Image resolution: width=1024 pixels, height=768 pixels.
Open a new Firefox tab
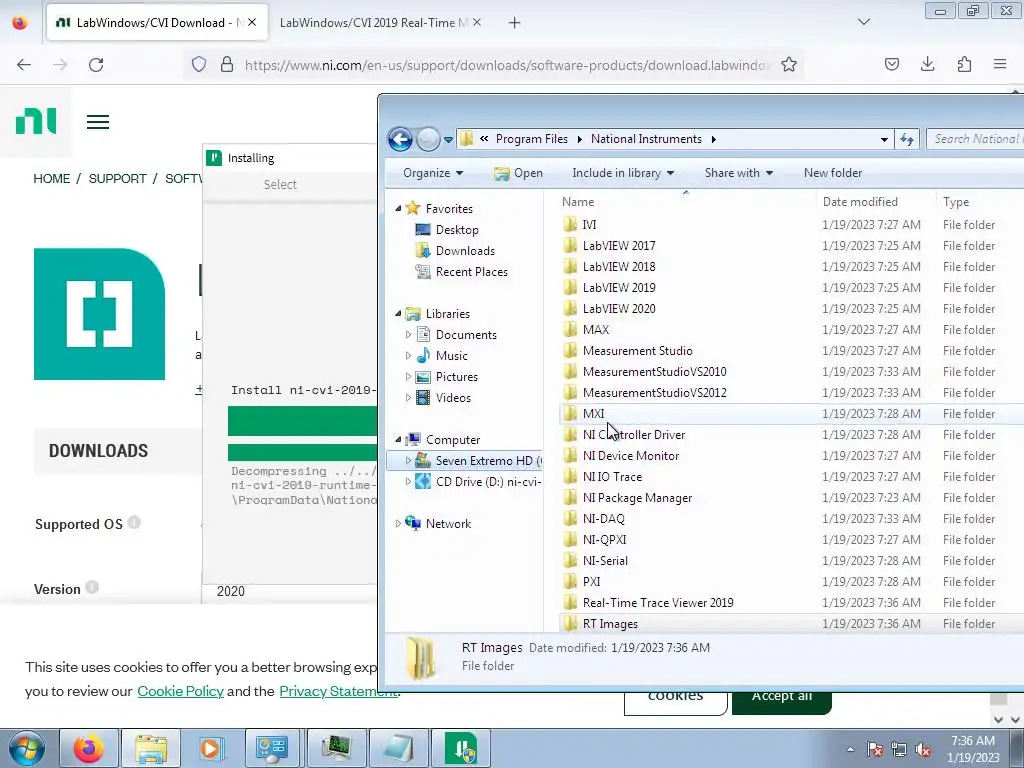coord(515,23)
